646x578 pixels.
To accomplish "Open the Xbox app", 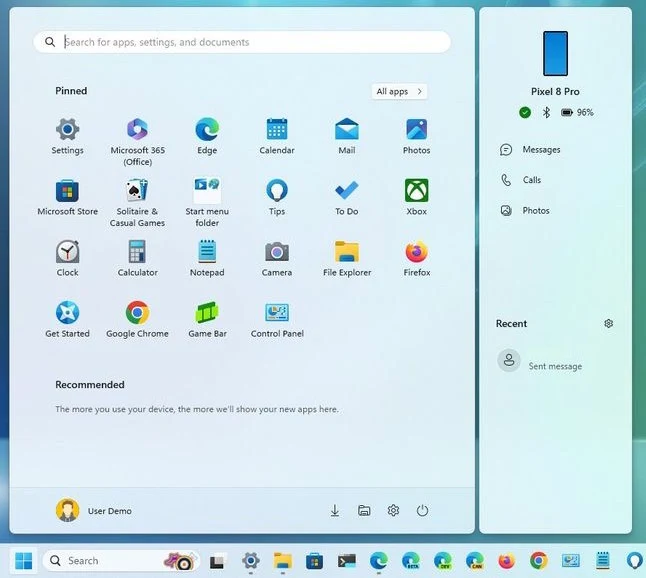I will pos(417,197).
